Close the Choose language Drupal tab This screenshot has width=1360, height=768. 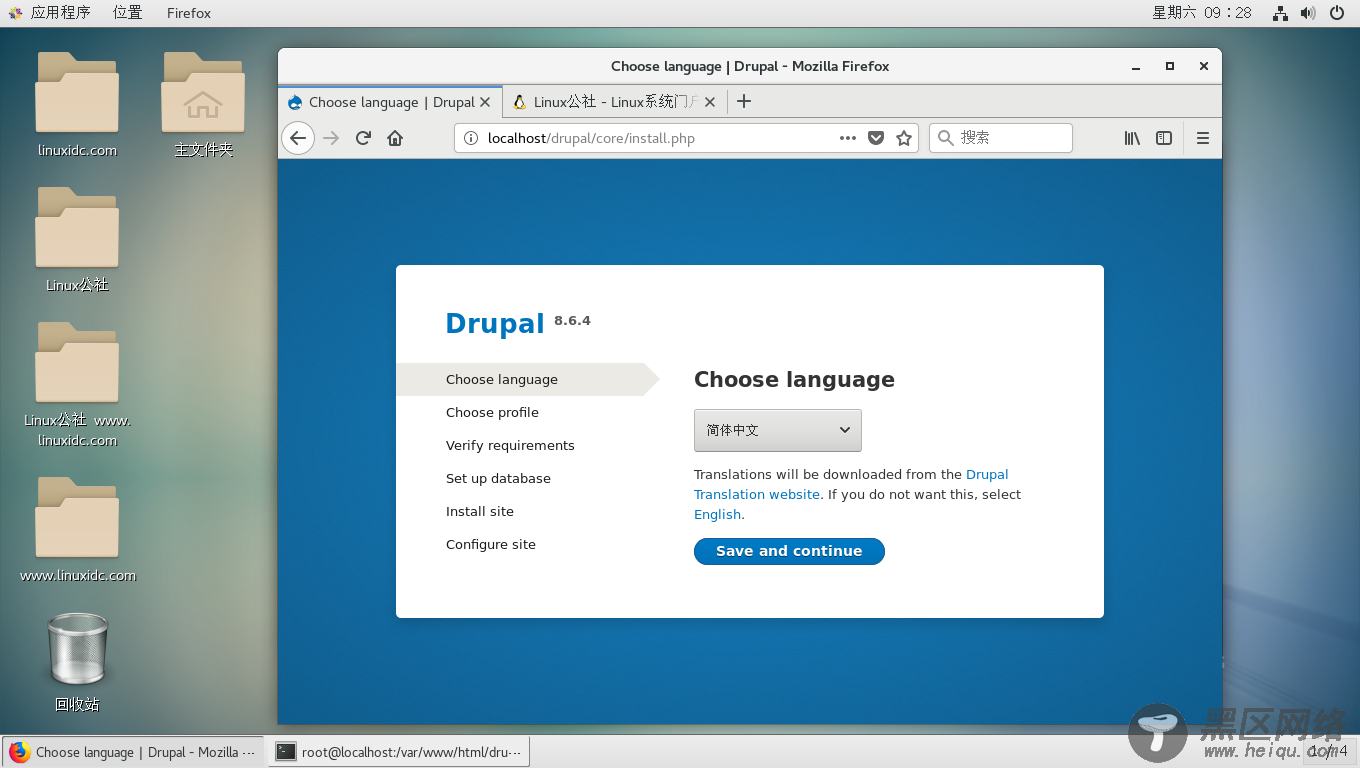click(x=485, y=102)
